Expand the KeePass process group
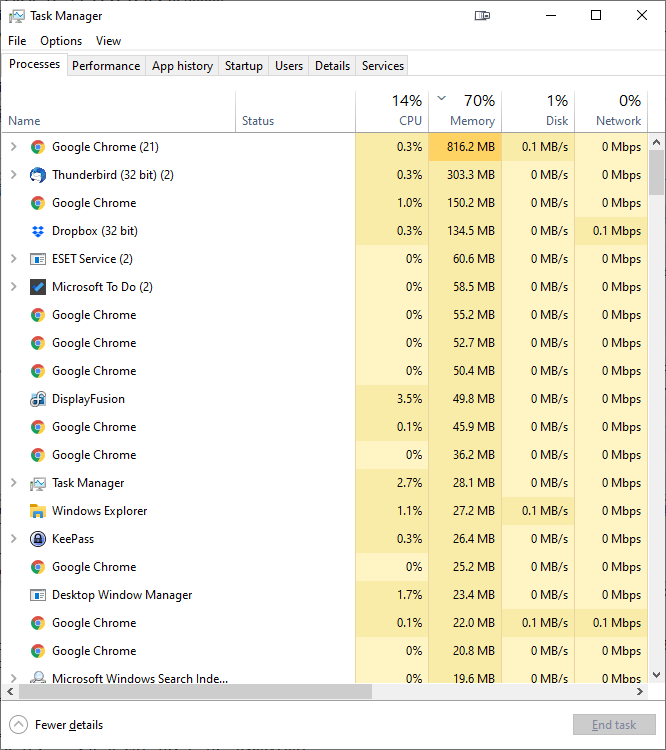This screenshot has width=666, height=750. pyautogui.click(x=14, y=539)
